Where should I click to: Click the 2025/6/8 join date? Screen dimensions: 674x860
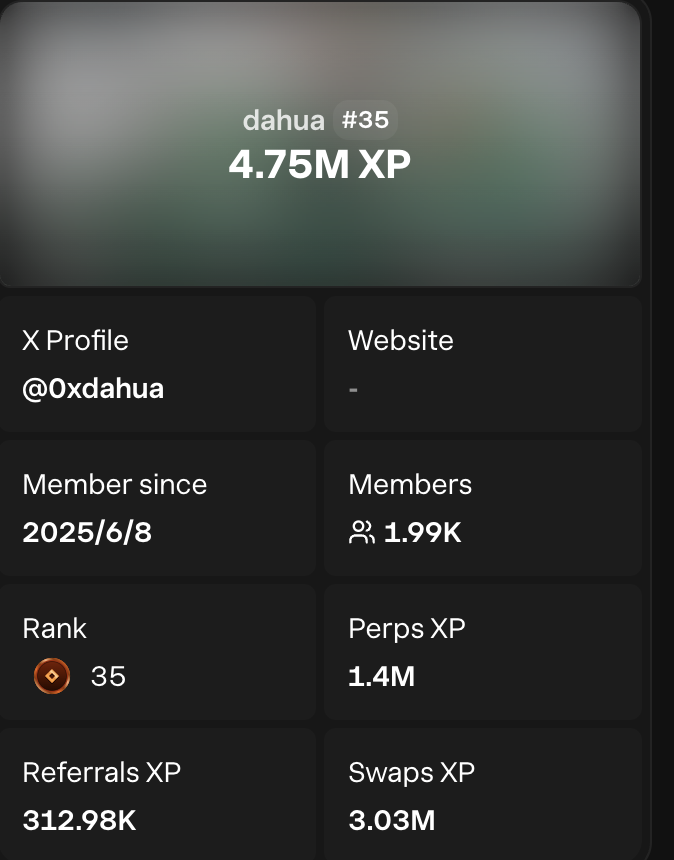pyautogui.click(x=87, y=532)
